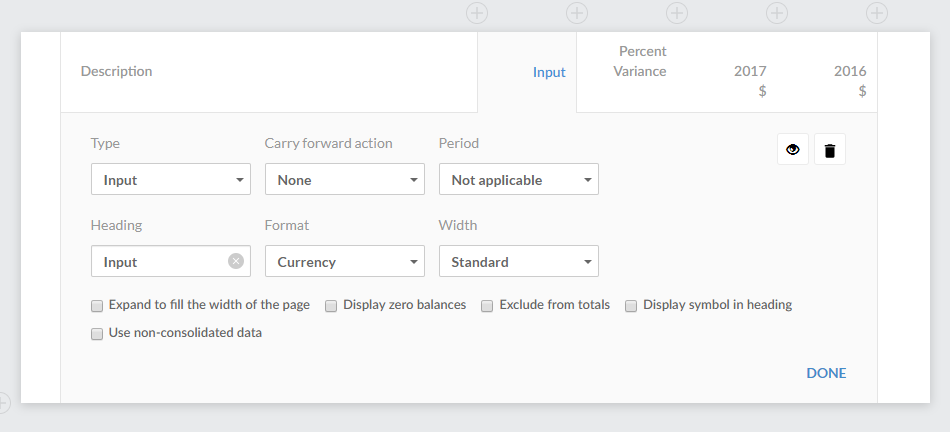Enable Display symbol in heading
This screenshot has height=432, width=950.
coord(631,306)
